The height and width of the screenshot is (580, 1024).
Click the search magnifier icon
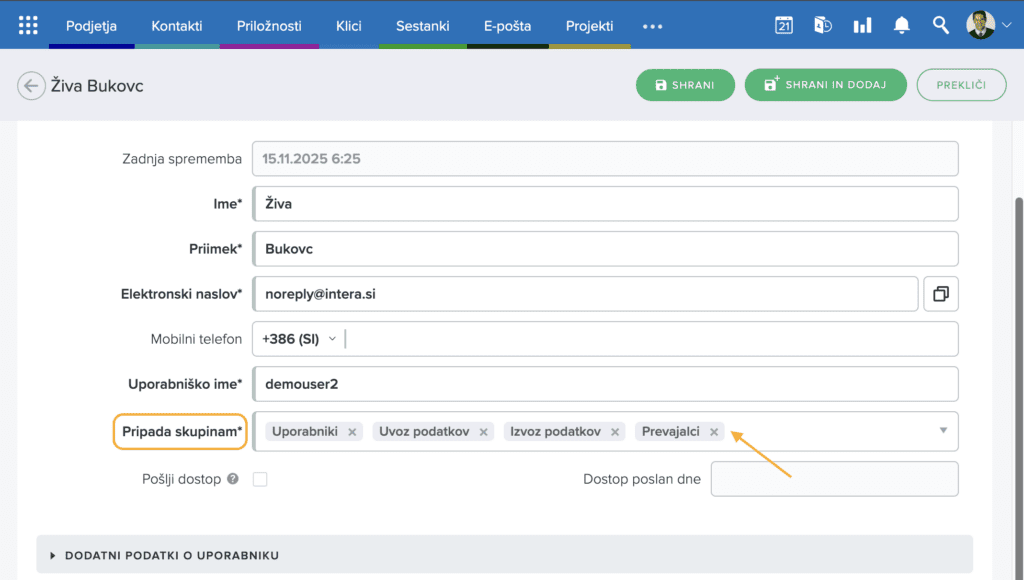point(940,26)
